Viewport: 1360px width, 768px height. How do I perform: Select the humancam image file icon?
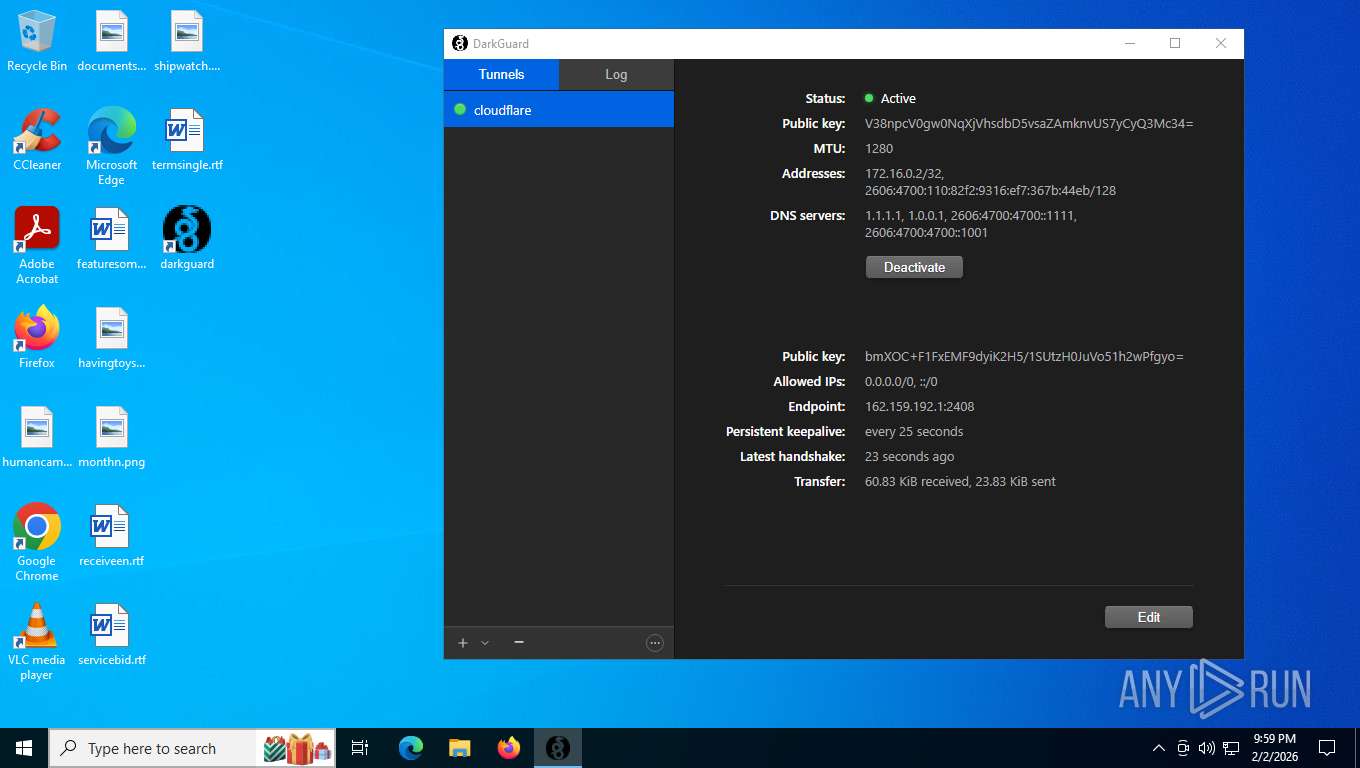(37, 437)
